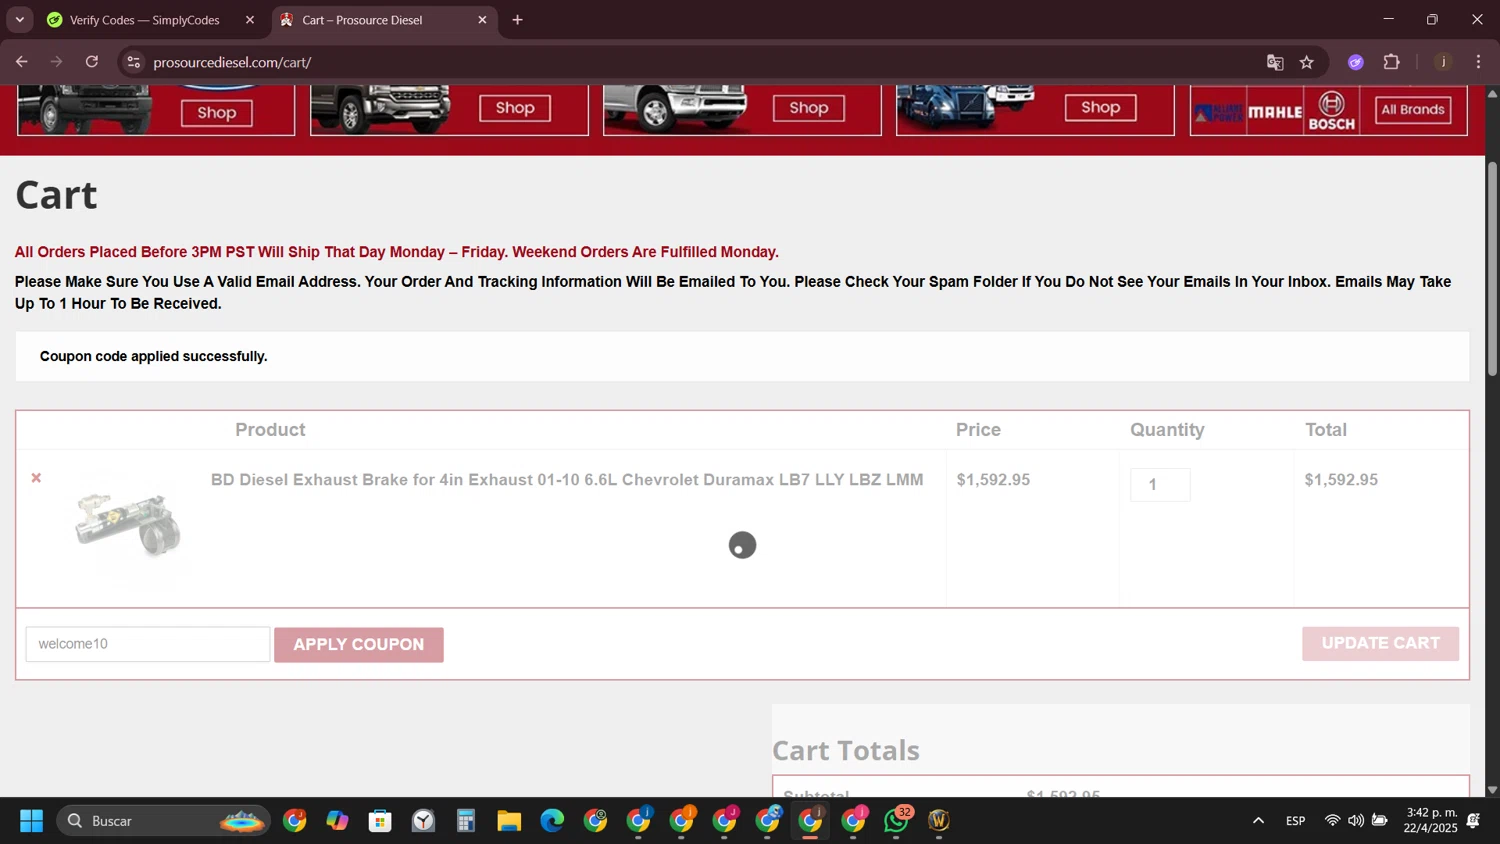Close the Cart – Prosource Diesel tab
This screenshot has width=1500, height=844.
pos(482,20)
